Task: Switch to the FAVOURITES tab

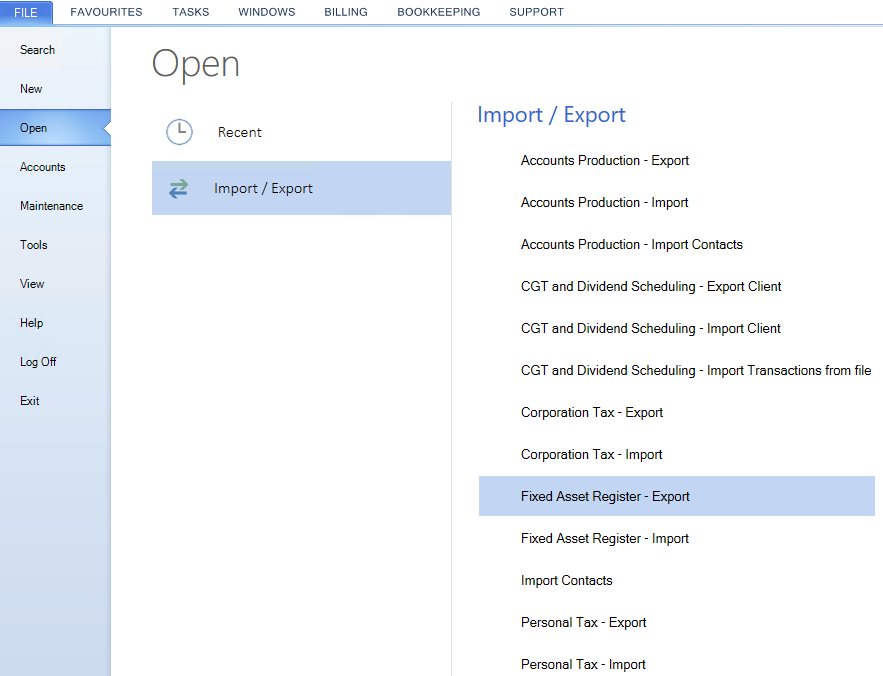Action: 106,12
